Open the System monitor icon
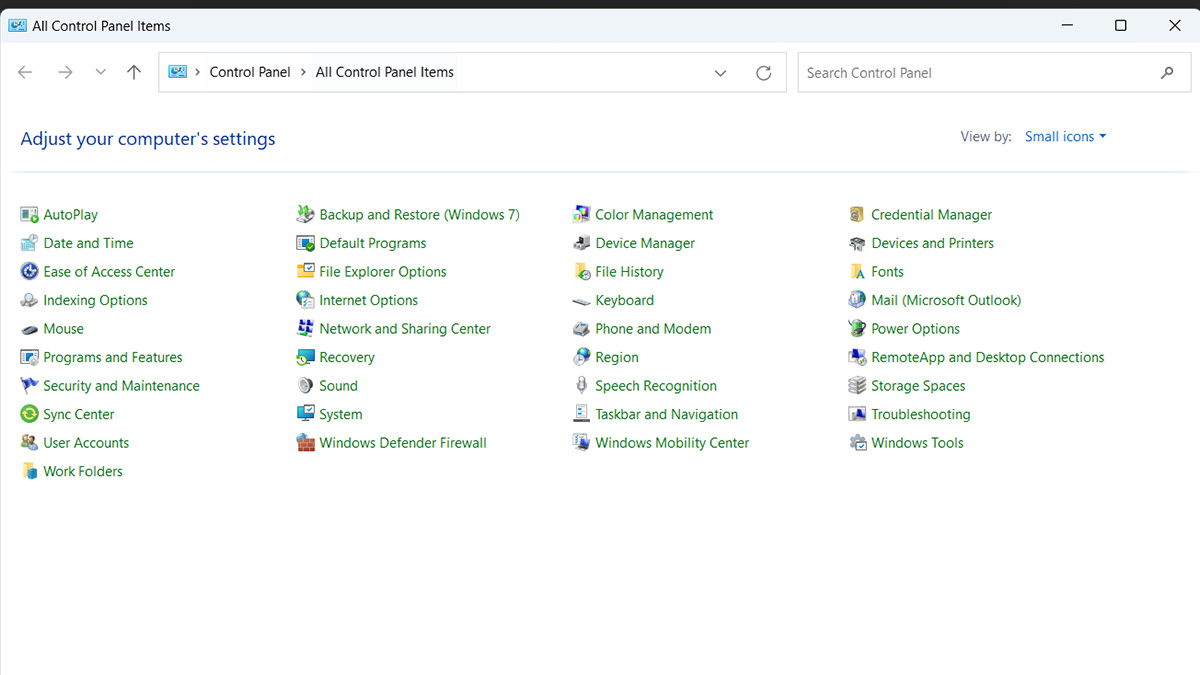Image resolution: width=1200 pixels, height=675 pixels. point(305,414)
